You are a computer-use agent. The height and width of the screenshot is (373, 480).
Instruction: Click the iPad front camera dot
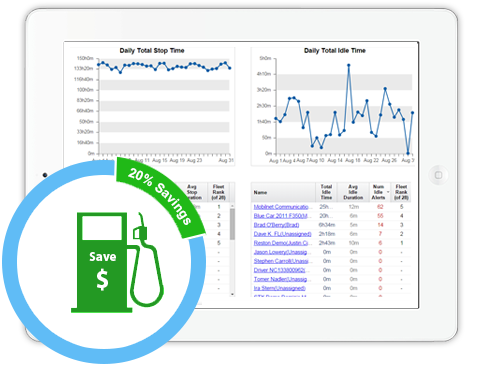tap(45, 175)
